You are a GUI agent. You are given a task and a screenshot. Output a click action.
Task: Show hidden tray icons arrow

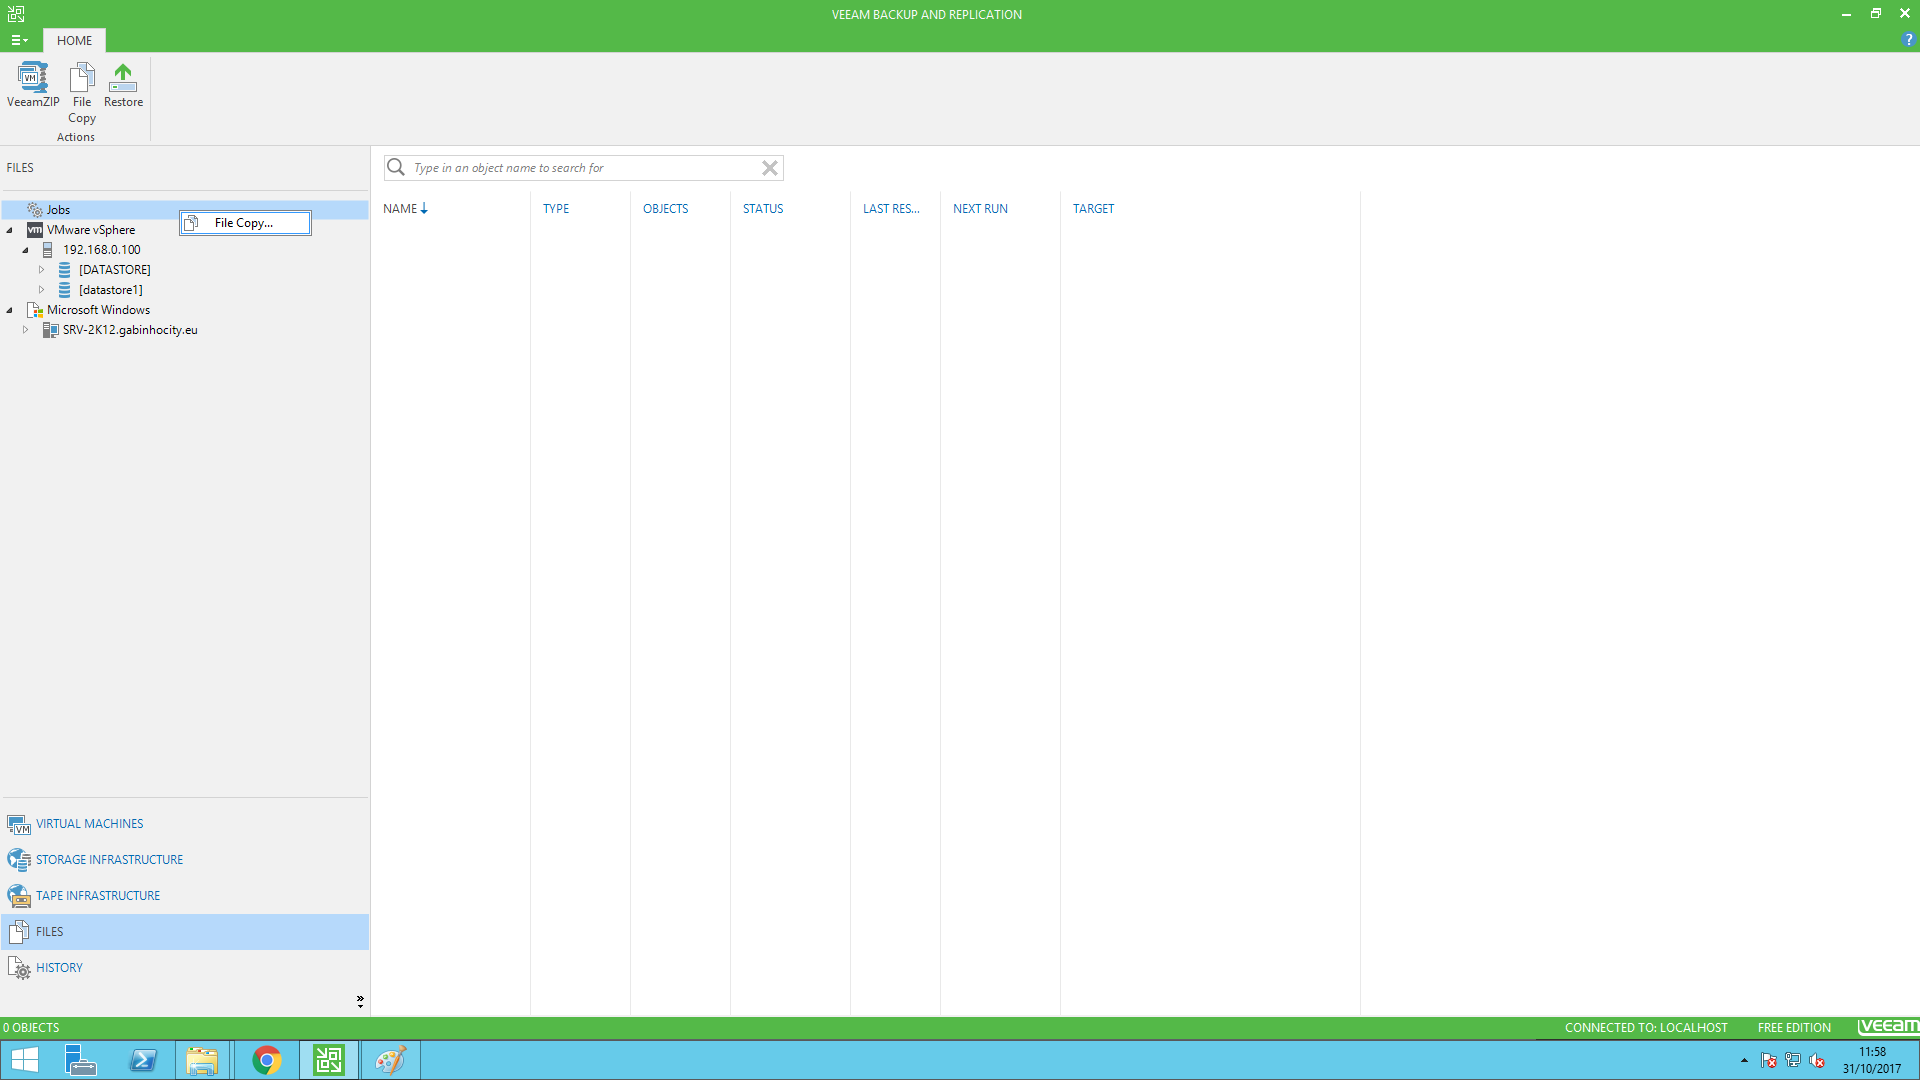point(1744,1060)
